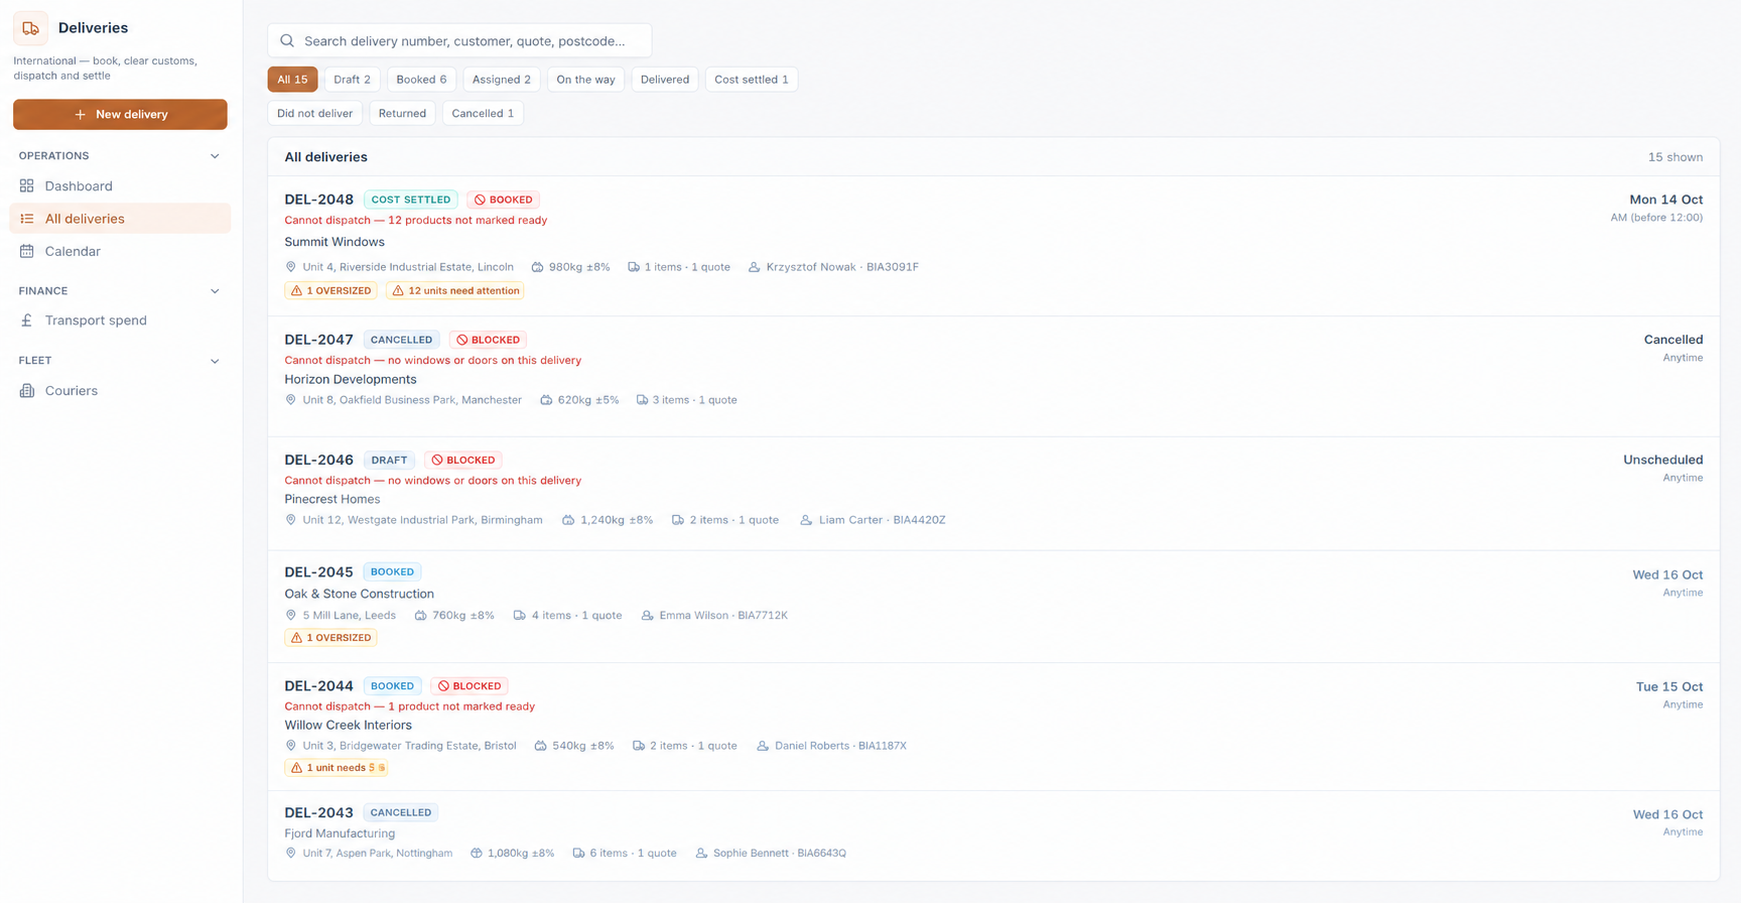Filter by Booked 6 tab
This screenshot has width=1741, height=903.
[421, 79]
